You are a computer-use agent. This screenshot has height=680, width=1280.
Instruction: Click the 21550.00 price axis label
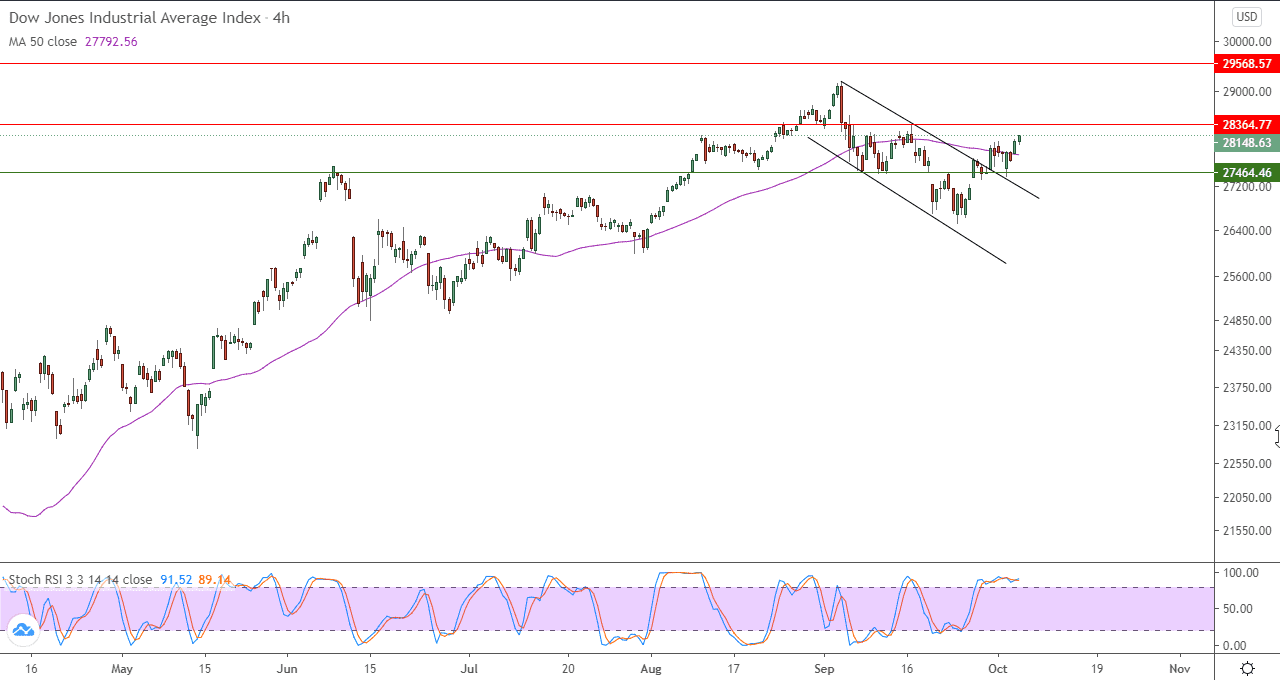[x=1246, y=531]
